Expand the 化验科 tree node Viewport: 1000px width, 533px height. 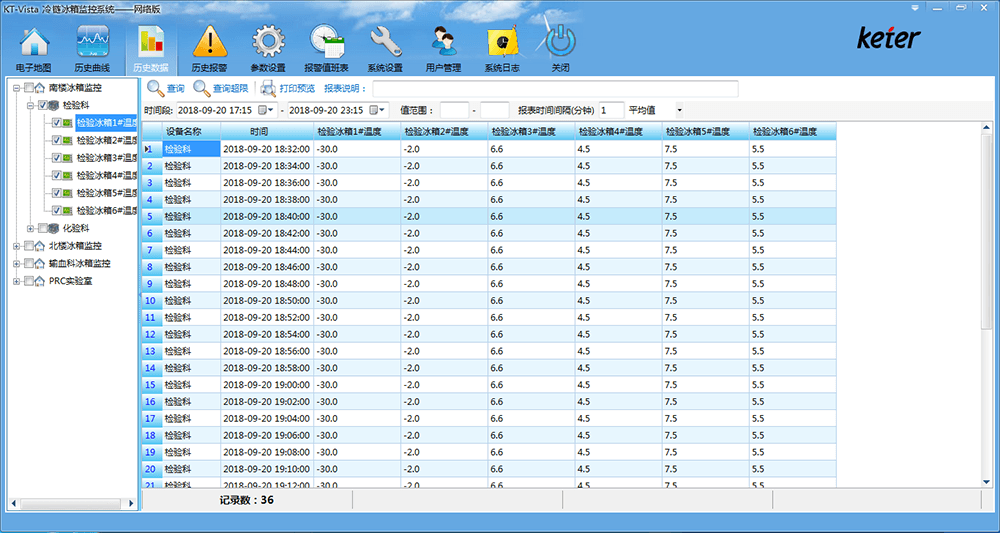click(31, 228)
